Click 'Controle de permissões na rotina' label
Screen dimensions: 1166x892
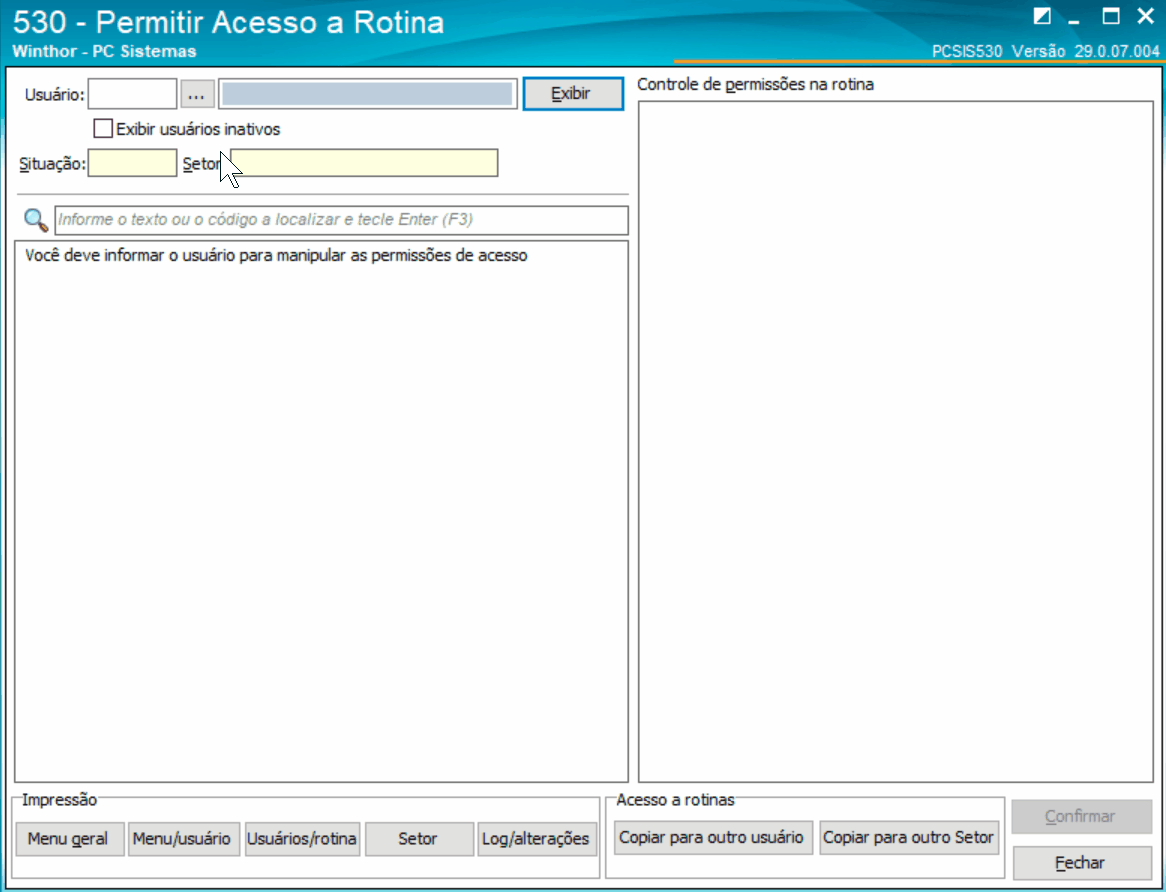tap(756, 85)
